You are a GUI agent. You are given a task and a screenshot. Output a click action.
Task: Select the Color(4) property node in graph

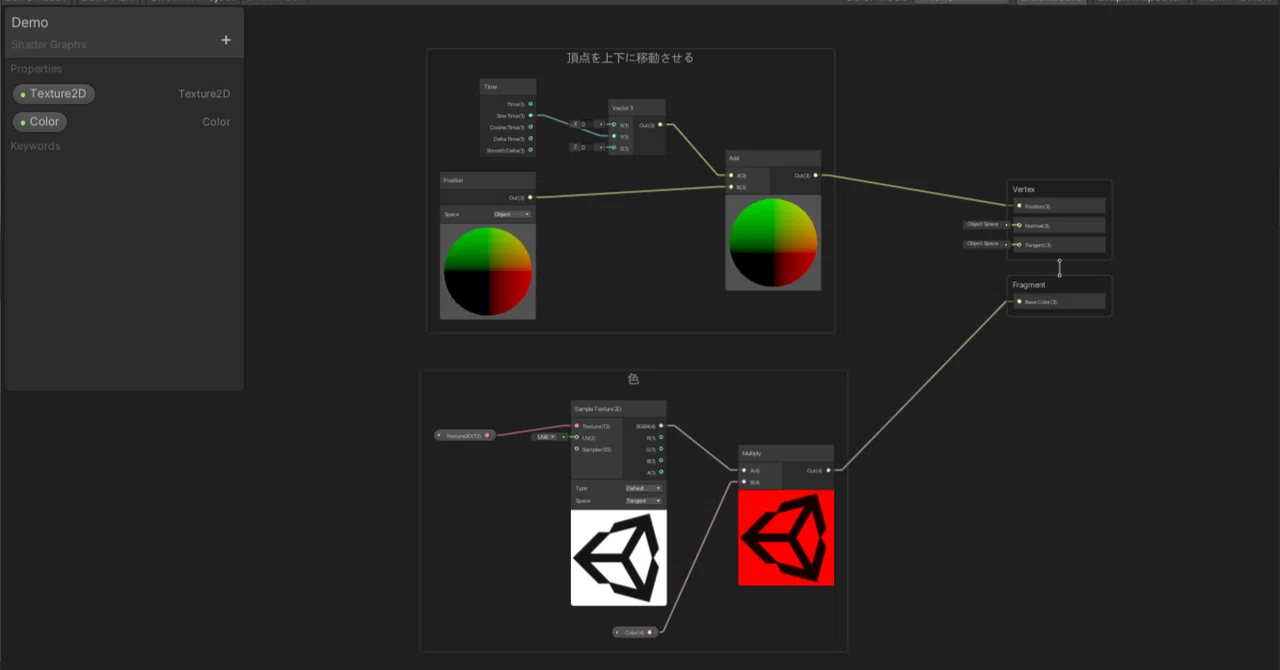(635, 632)
